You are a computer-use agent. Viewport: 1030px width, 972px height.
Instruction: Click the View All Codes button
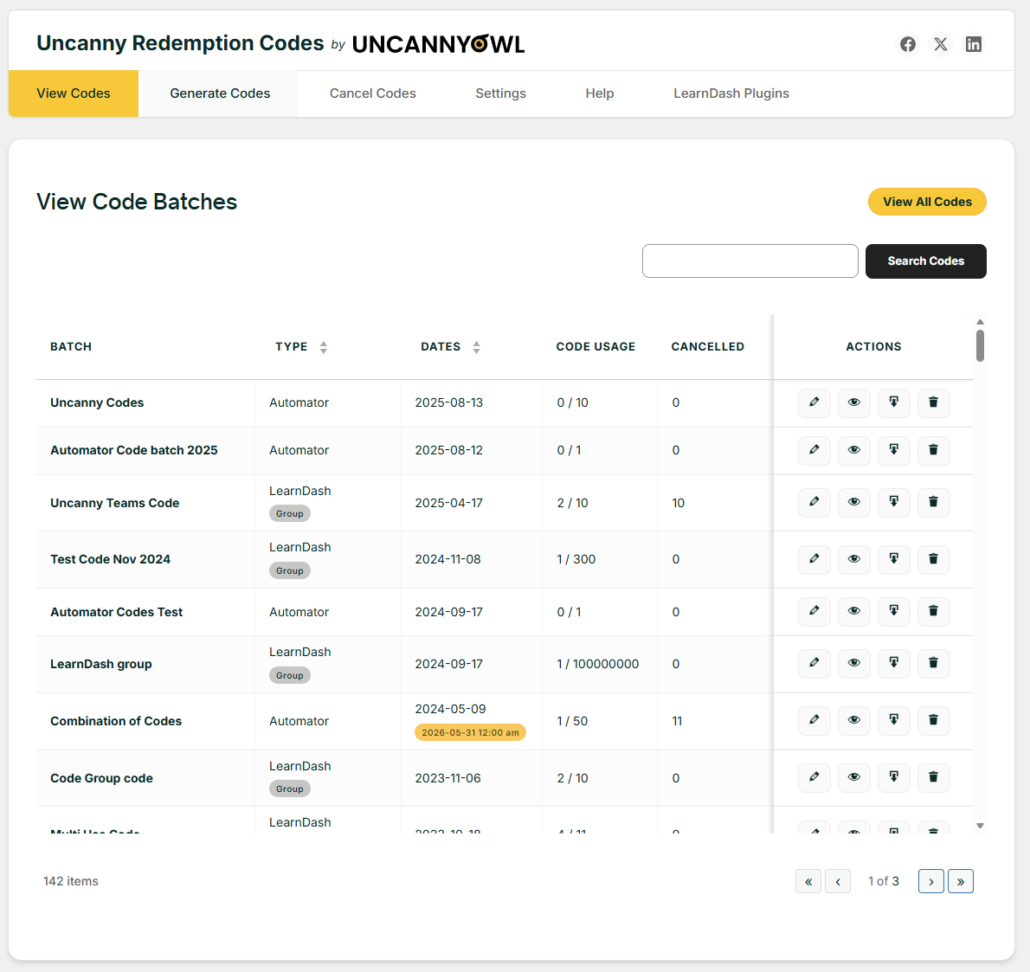(927, 202)
